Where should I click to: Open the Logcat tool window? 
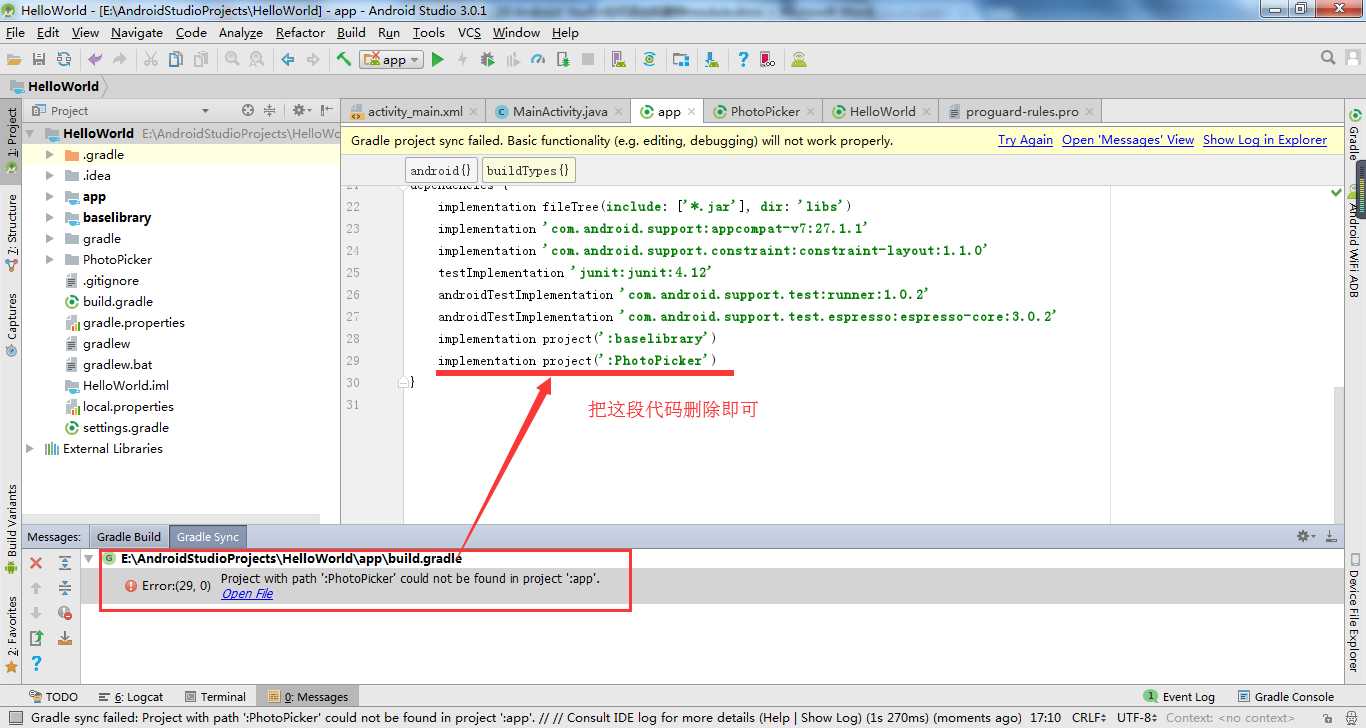(x=131, y=697)
